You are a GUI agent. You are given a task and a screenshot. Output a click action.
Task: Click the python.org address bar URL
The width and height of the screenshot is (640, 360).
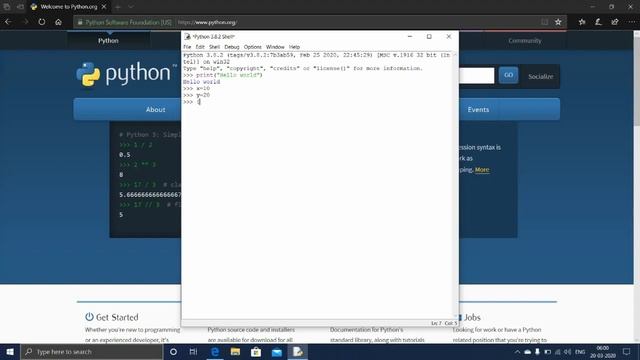tap(207, 22)
